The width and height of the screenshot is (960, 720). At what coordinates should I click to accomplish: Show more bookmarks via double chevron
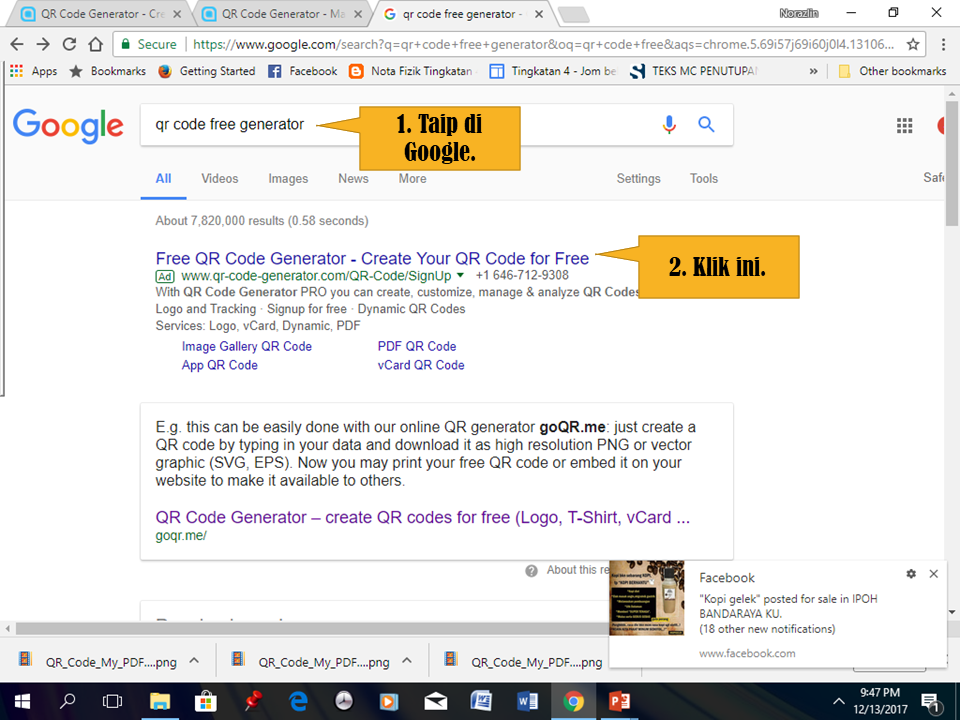(x=813, y=71)
